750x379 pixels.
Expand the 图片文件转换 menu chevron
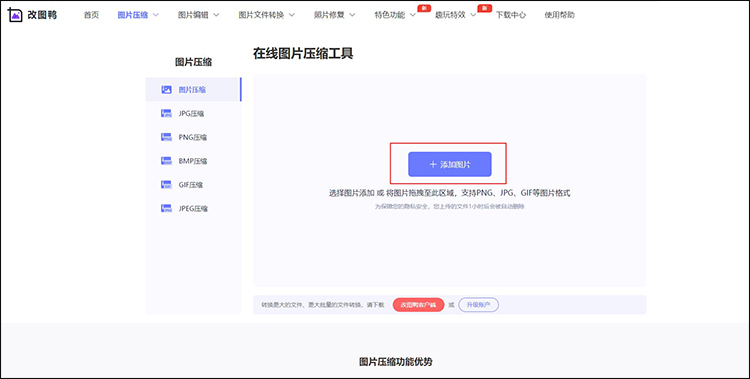[x=291, y=15]
